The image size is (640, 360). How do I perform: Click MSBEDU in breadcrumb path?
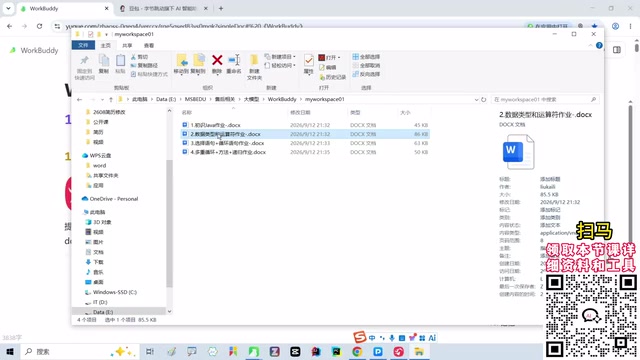tap(196, 99)
